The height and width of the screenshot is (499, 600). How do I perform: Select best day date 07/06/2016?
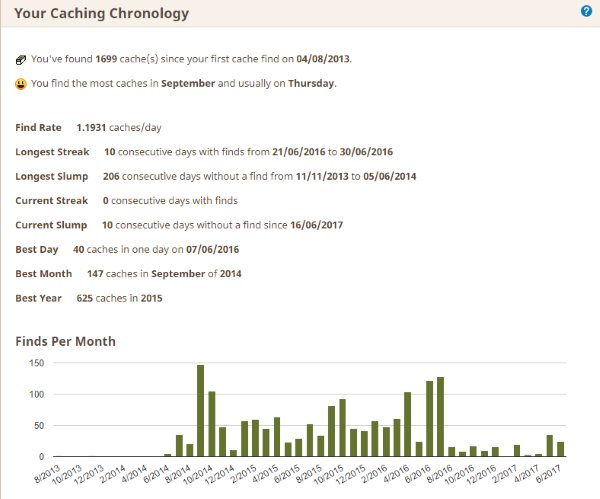pyautogui.click(x=212, y=250)
